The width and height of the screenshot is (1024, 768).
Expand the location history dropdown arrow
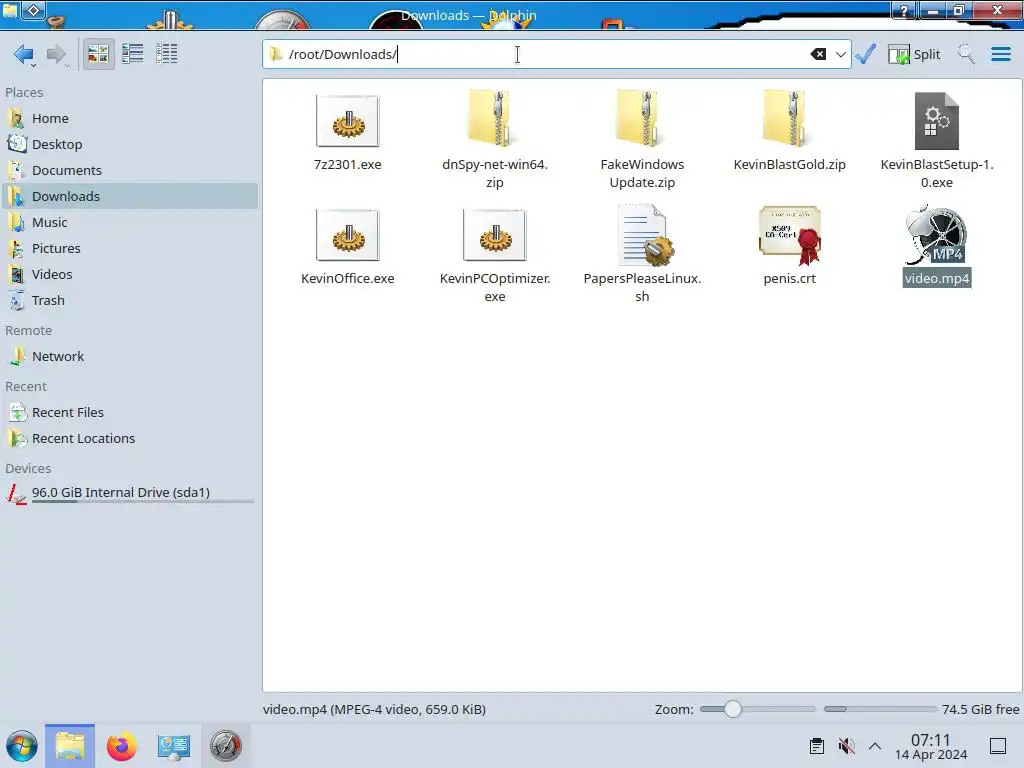[x=840, y=54]
